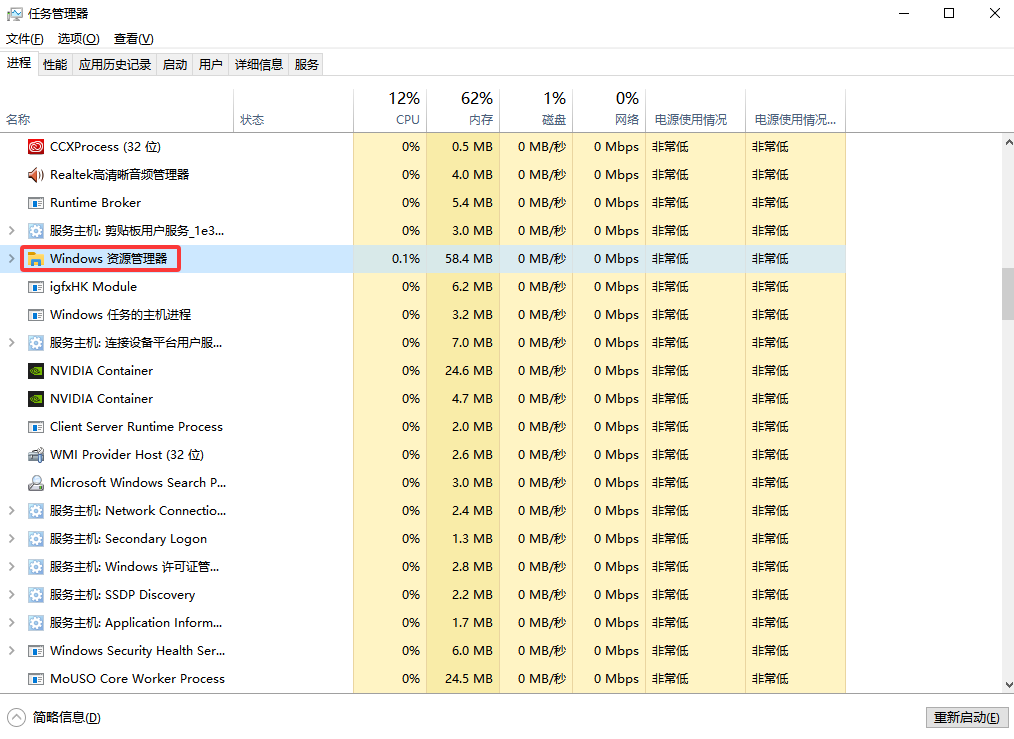Sort by the 内存 column header
The image size is (1014, 739).
[463, 111]
